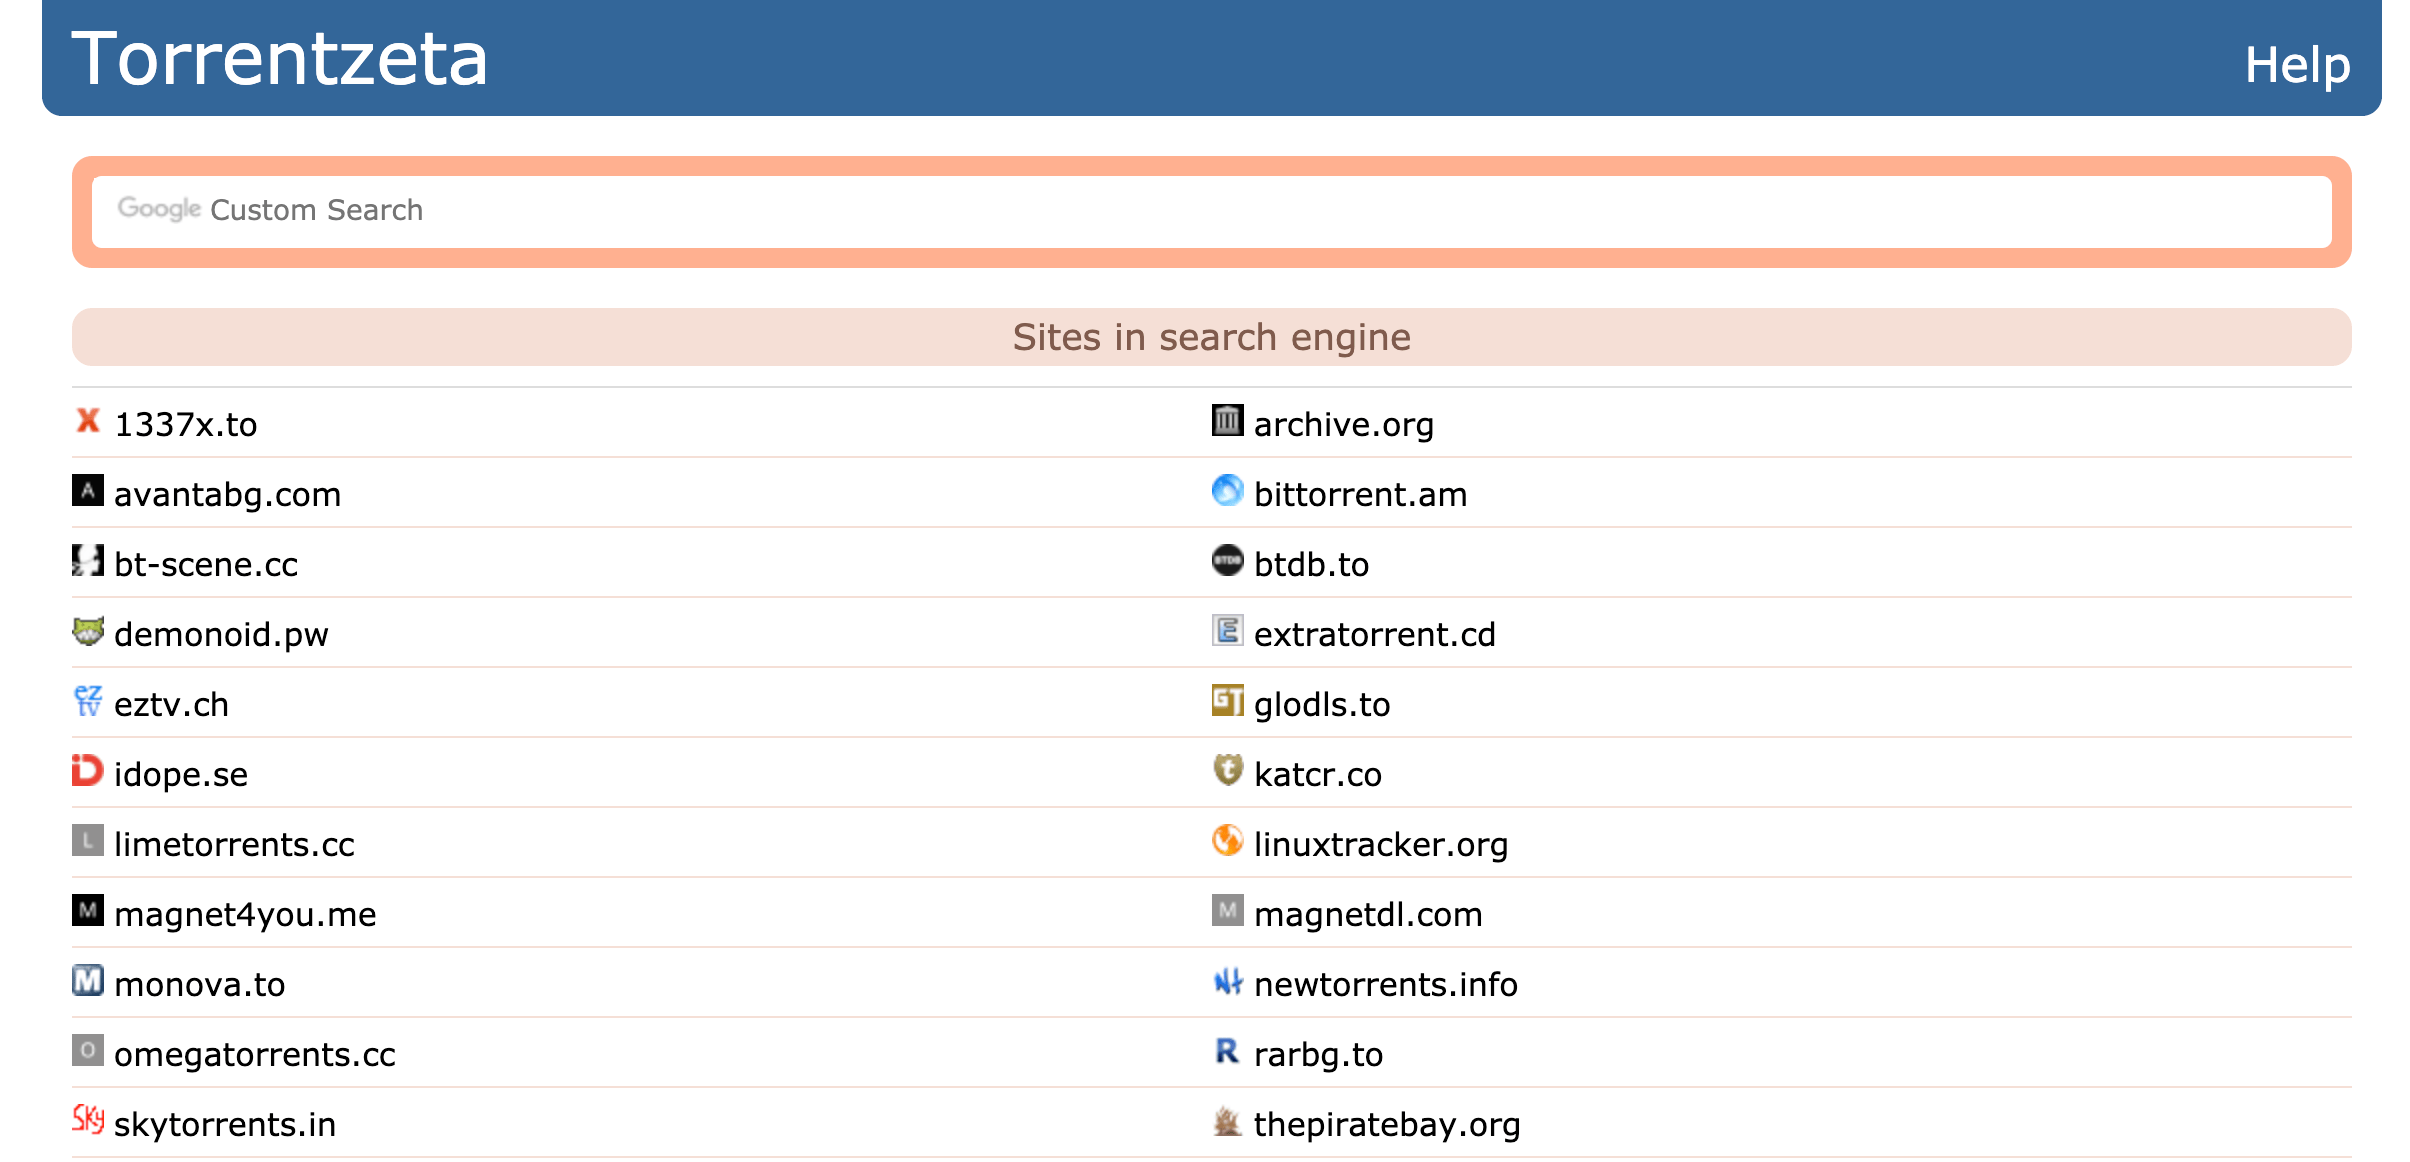
Task: Visit katcr.co
Action: click(x=1318, y=774)
